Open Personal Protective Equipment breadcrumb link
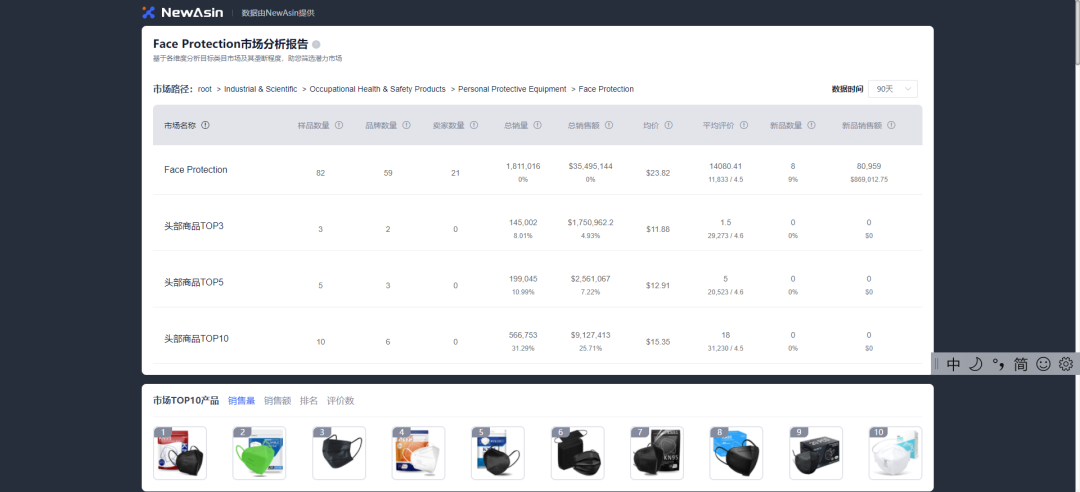This screenshot has width=1080, height=492. 512,89
